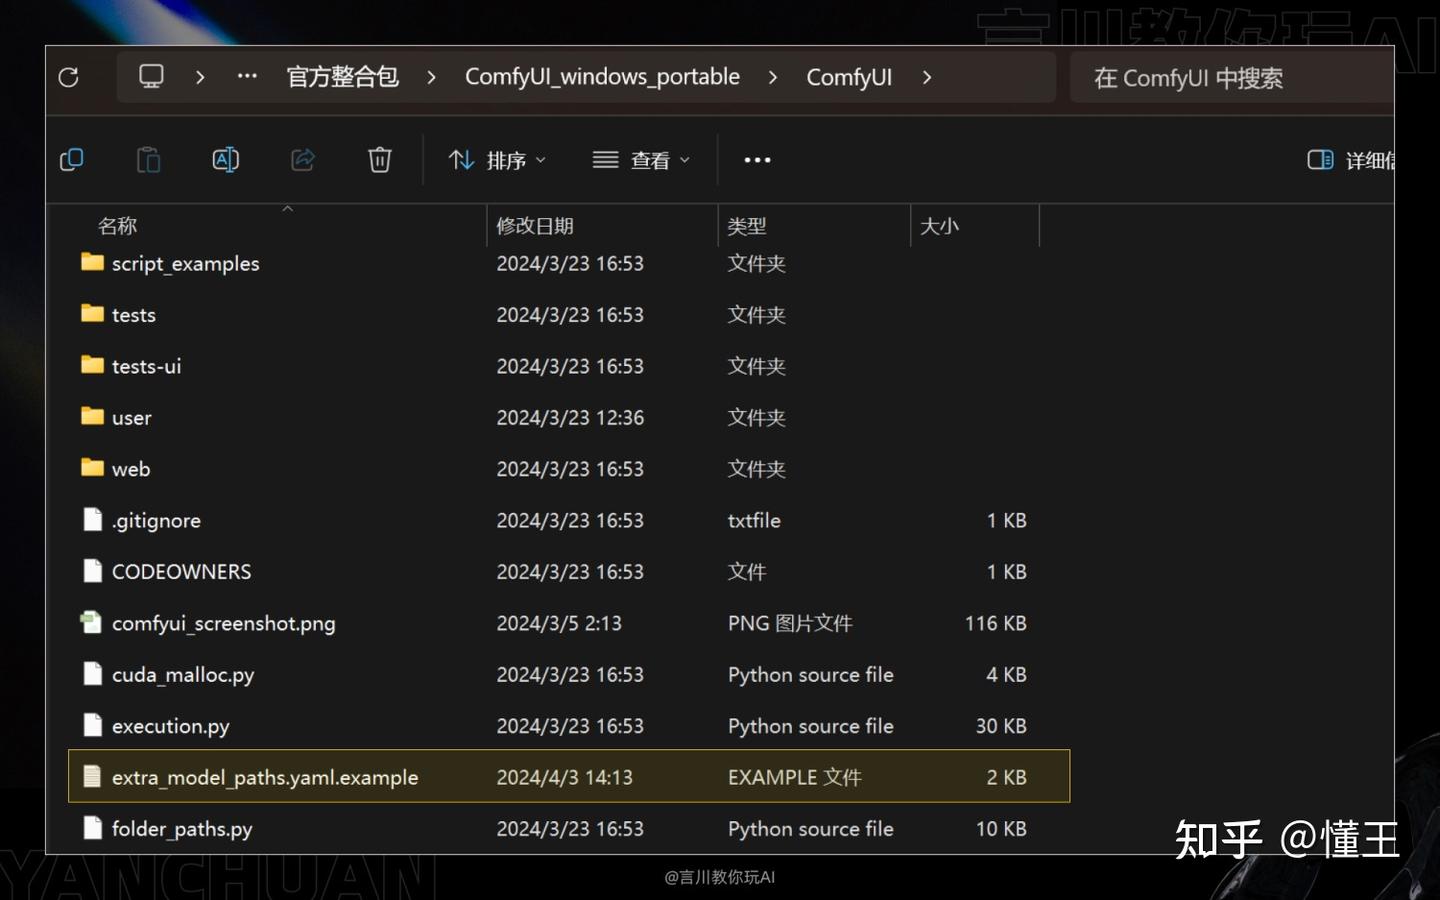Click the rename toolbar icon
1440x900 pixels.
pyautogui.click(x=226, y=160)
